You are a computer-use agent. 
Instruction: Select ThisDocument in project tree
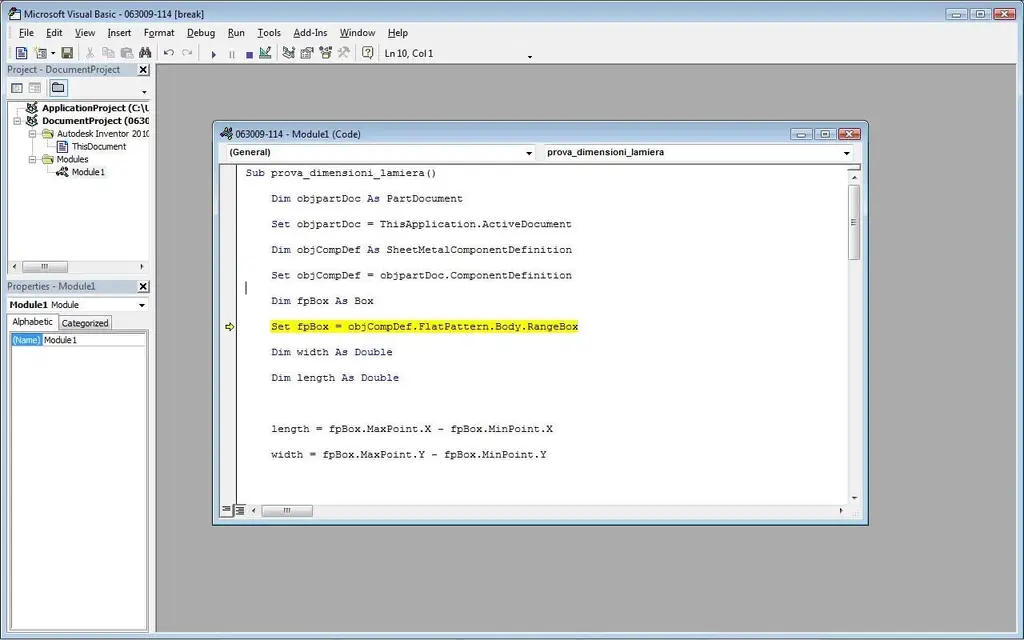tap(98, 146)
